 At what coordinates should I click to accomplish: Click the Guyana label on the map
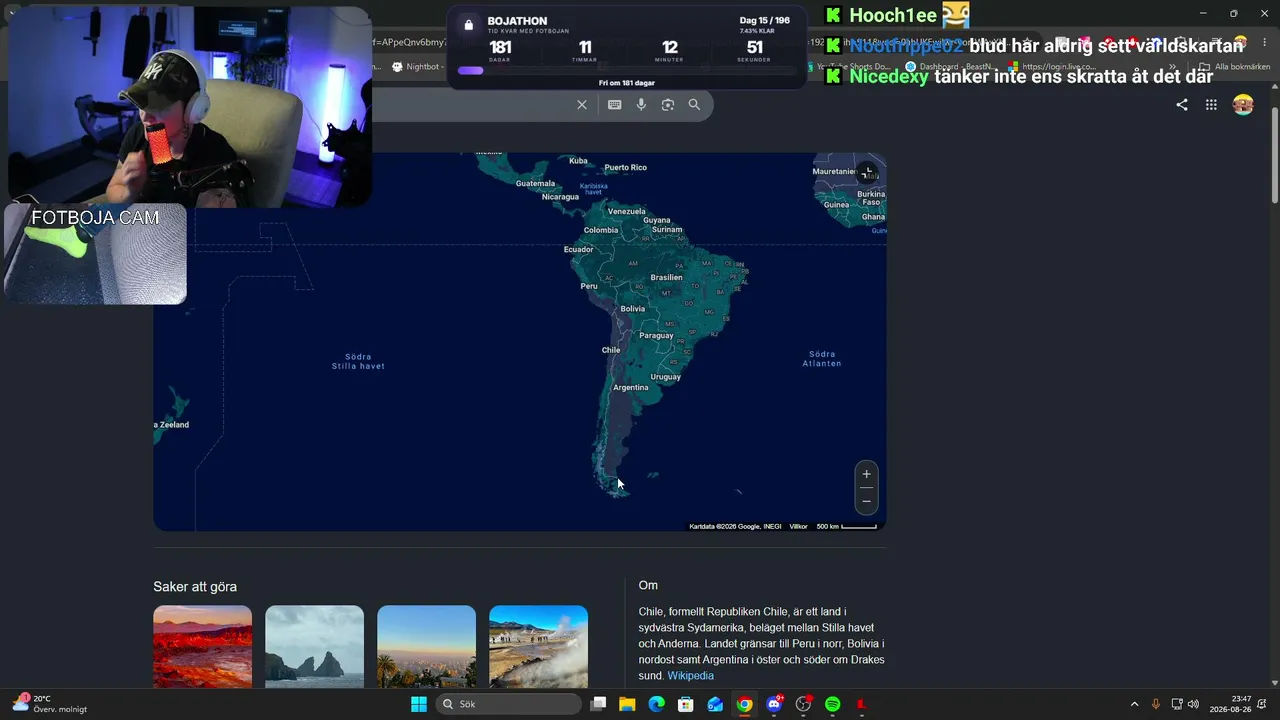[657, 220]
